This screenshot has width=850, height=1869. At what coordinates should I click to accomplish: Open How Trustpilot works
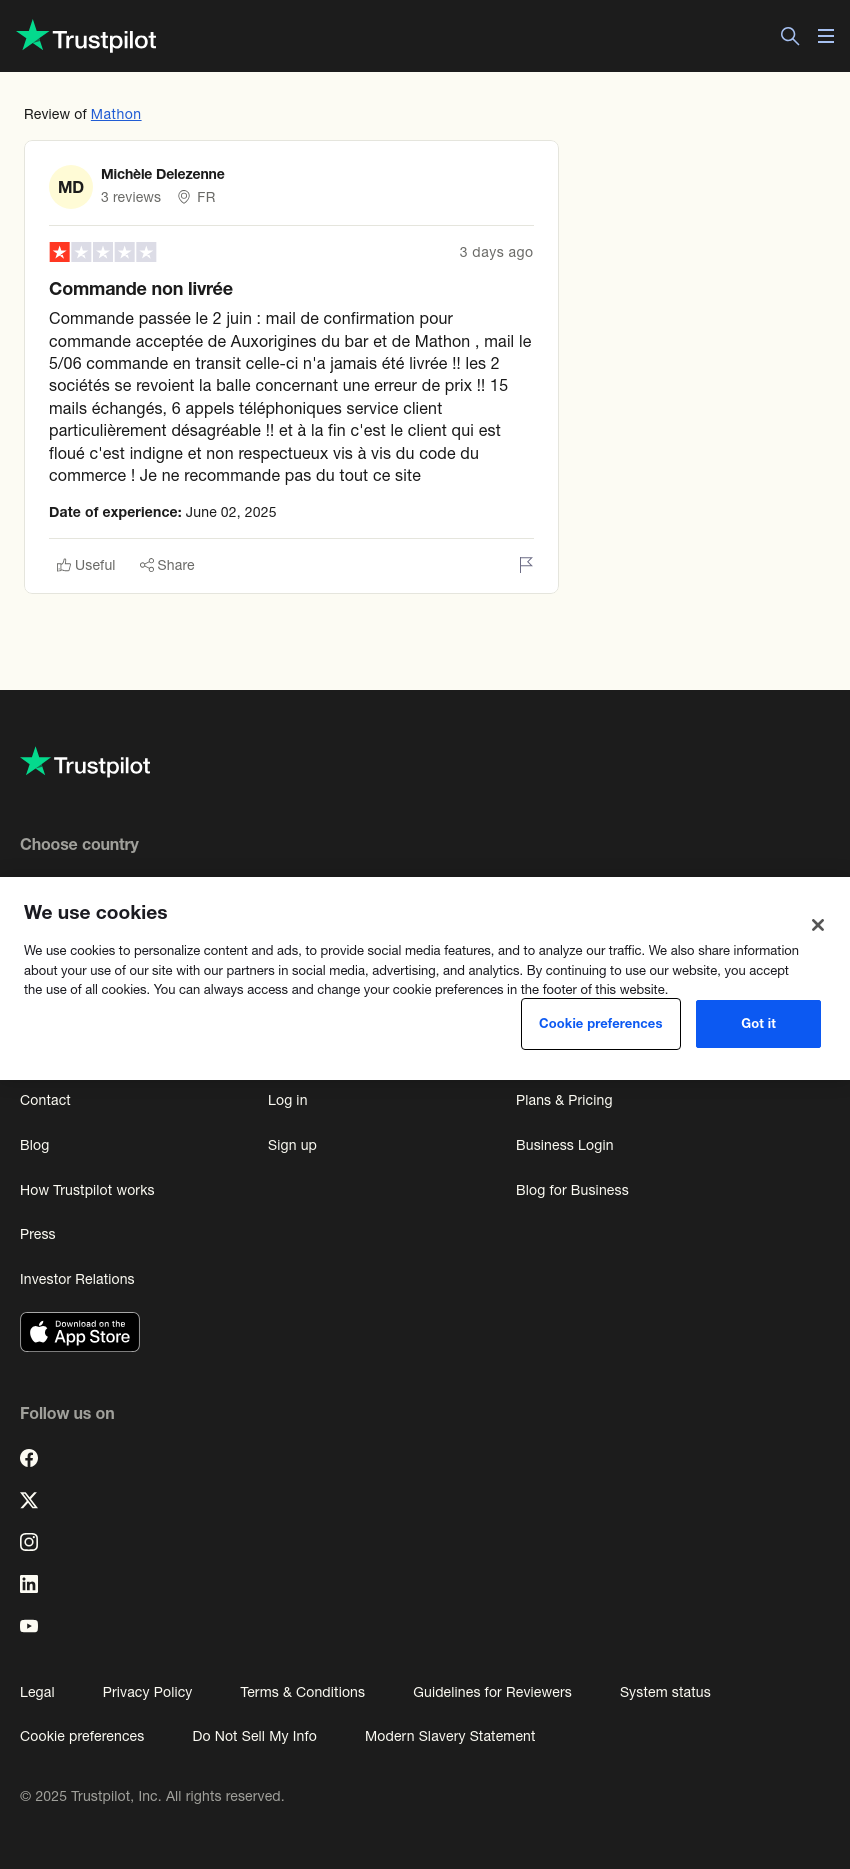[x=87, y=1190]
